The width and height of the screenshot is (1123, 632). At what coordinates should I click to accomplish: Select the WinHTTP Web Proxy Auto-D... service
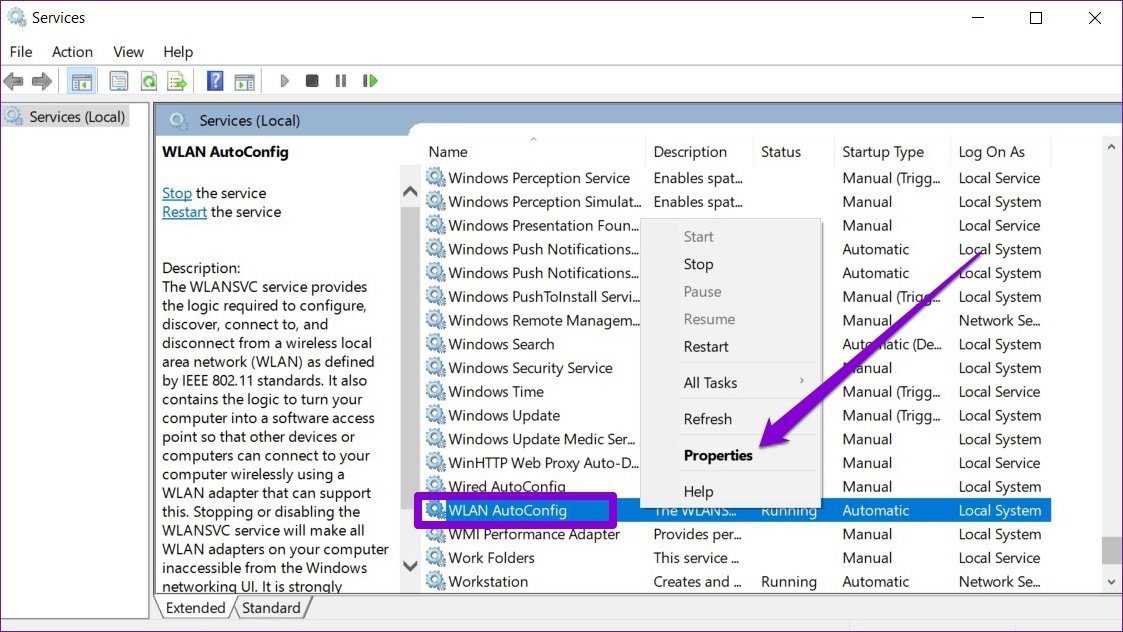tap(544, 463)
